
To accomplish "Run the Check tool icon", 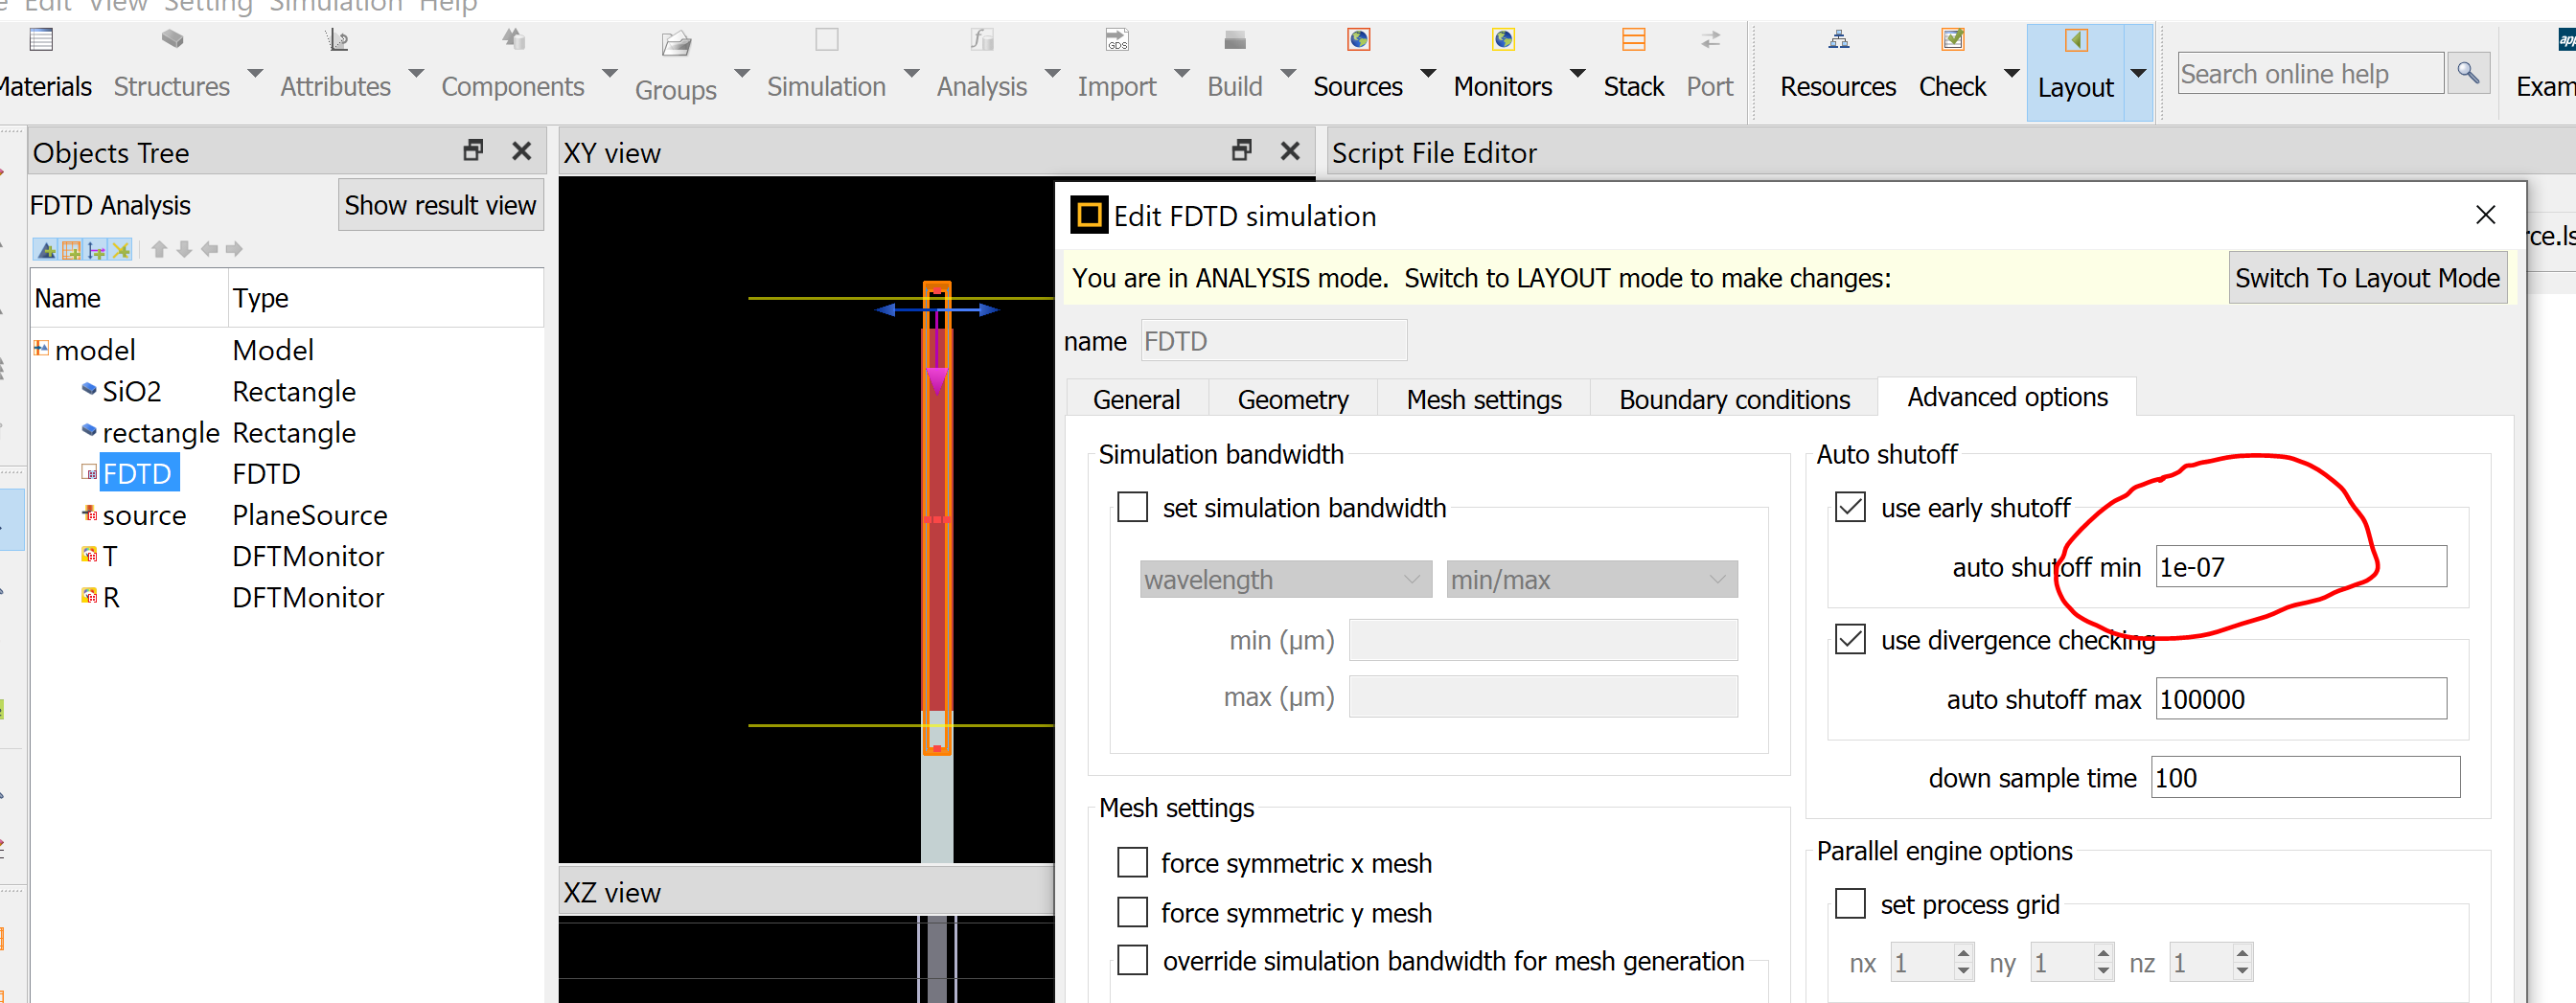I will (x=1952, y=40).
